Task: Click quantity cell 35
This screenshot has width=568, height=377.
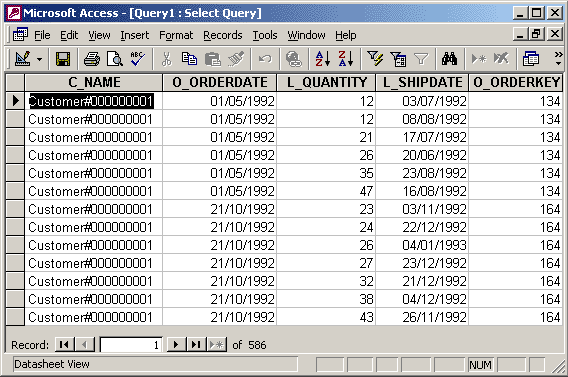Action: pyautogui.click(x=326, y=173)
